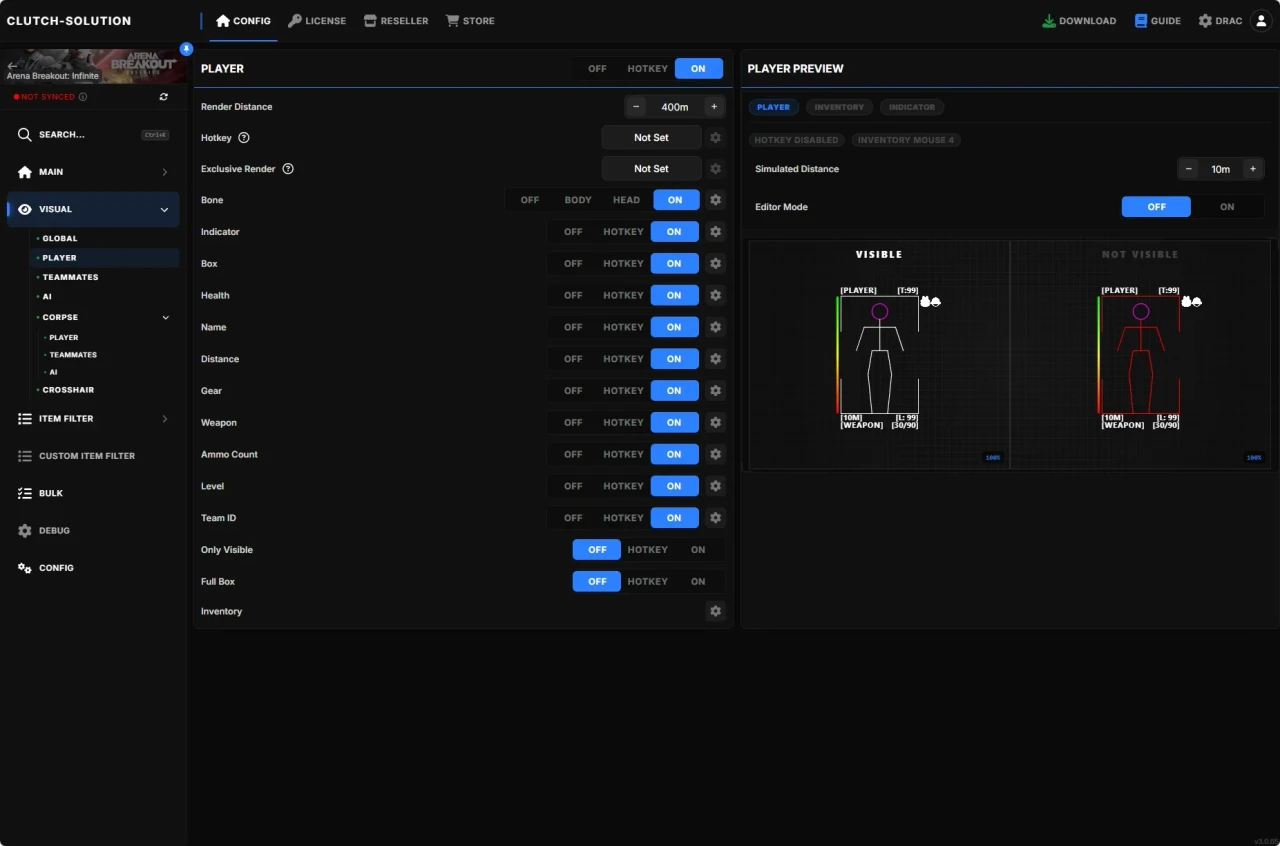Enable the Only Visible option

[698, 549]
